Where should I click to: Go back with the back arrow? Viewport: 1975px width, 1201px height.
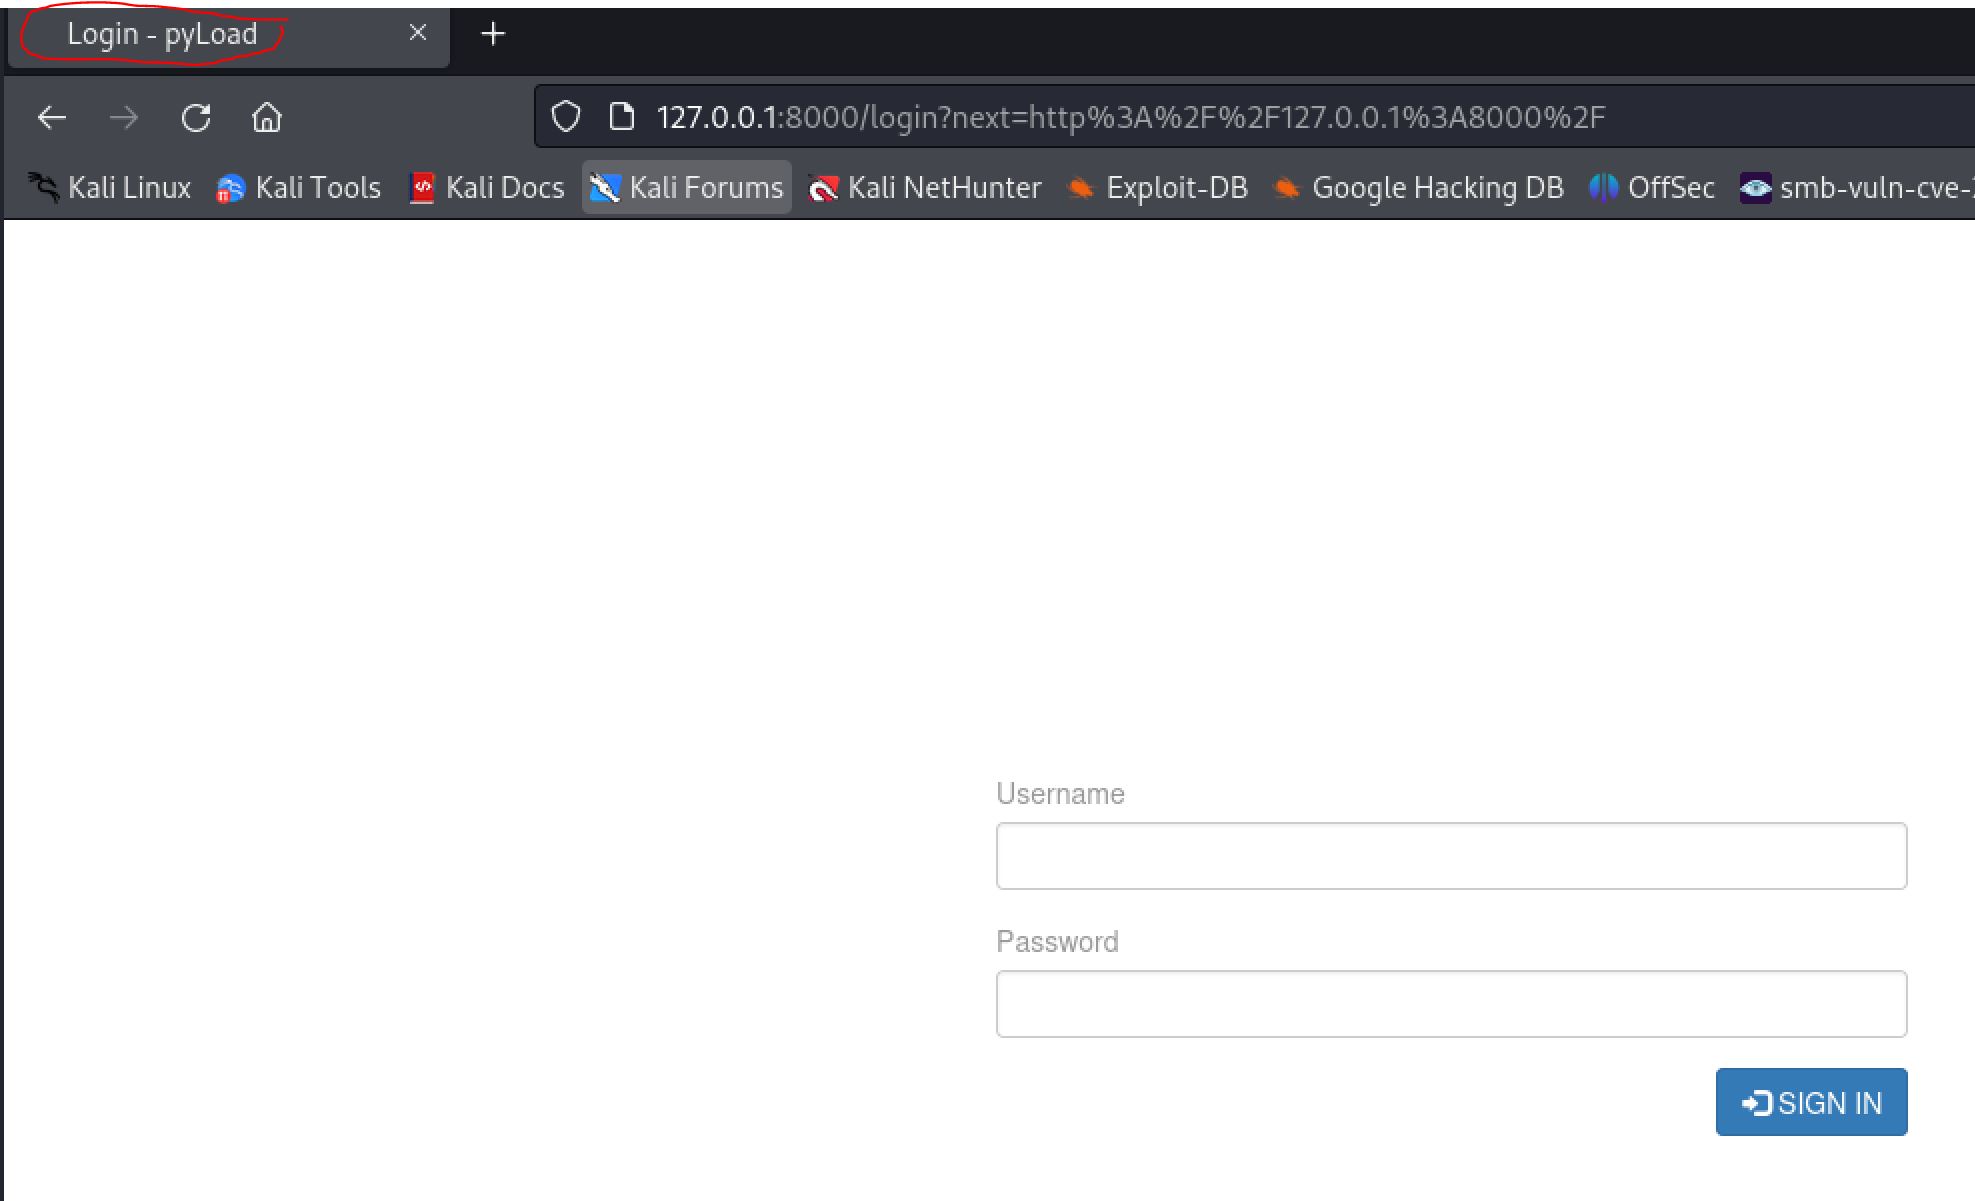(52, 118)
